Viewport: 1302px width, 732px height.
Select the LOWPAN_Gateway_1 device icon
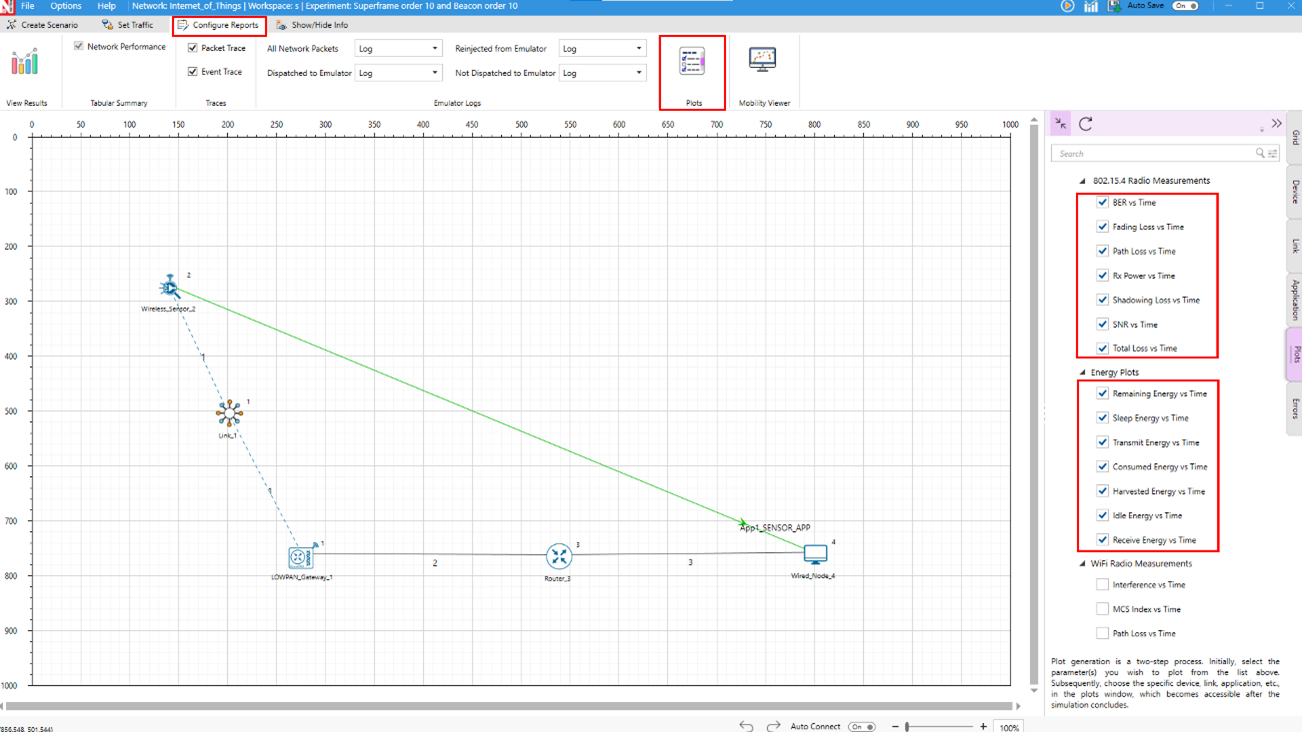299,557
